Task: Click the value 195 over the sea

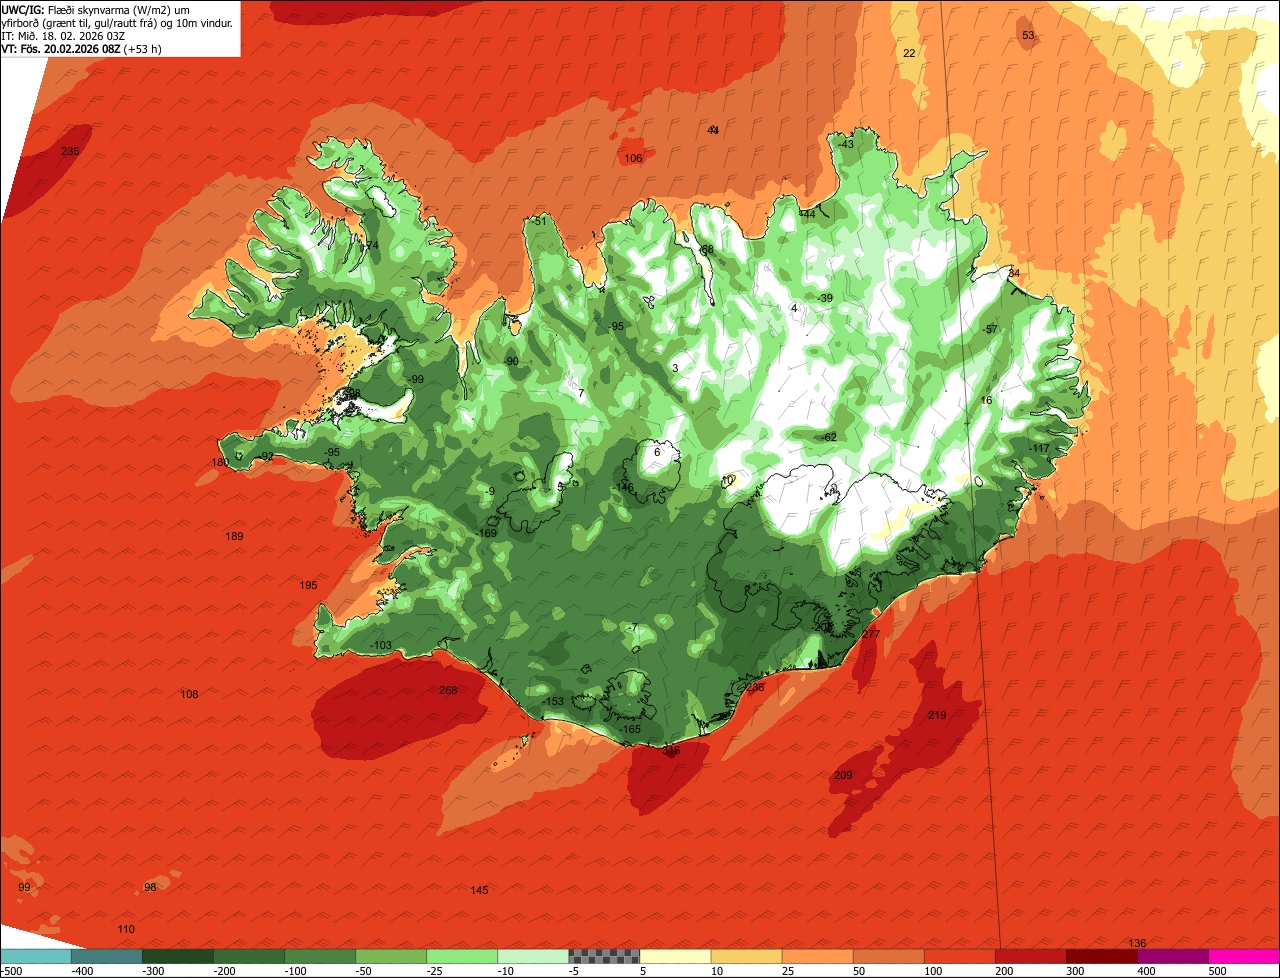Action: pyautogui.click(x=308, y=585)
